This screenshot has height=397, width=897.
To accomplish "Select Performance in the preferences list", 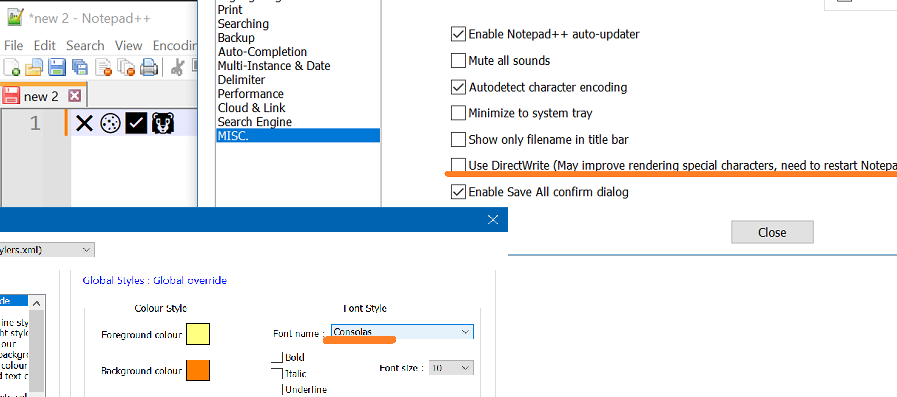I will [x=251, y=94].
